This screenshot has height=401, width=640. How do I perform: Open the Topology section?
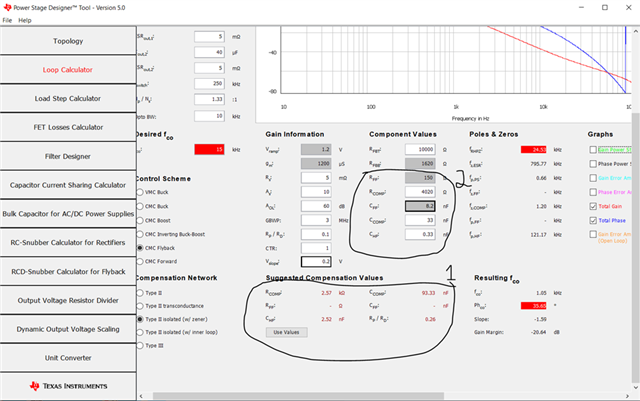coord(68,41)
